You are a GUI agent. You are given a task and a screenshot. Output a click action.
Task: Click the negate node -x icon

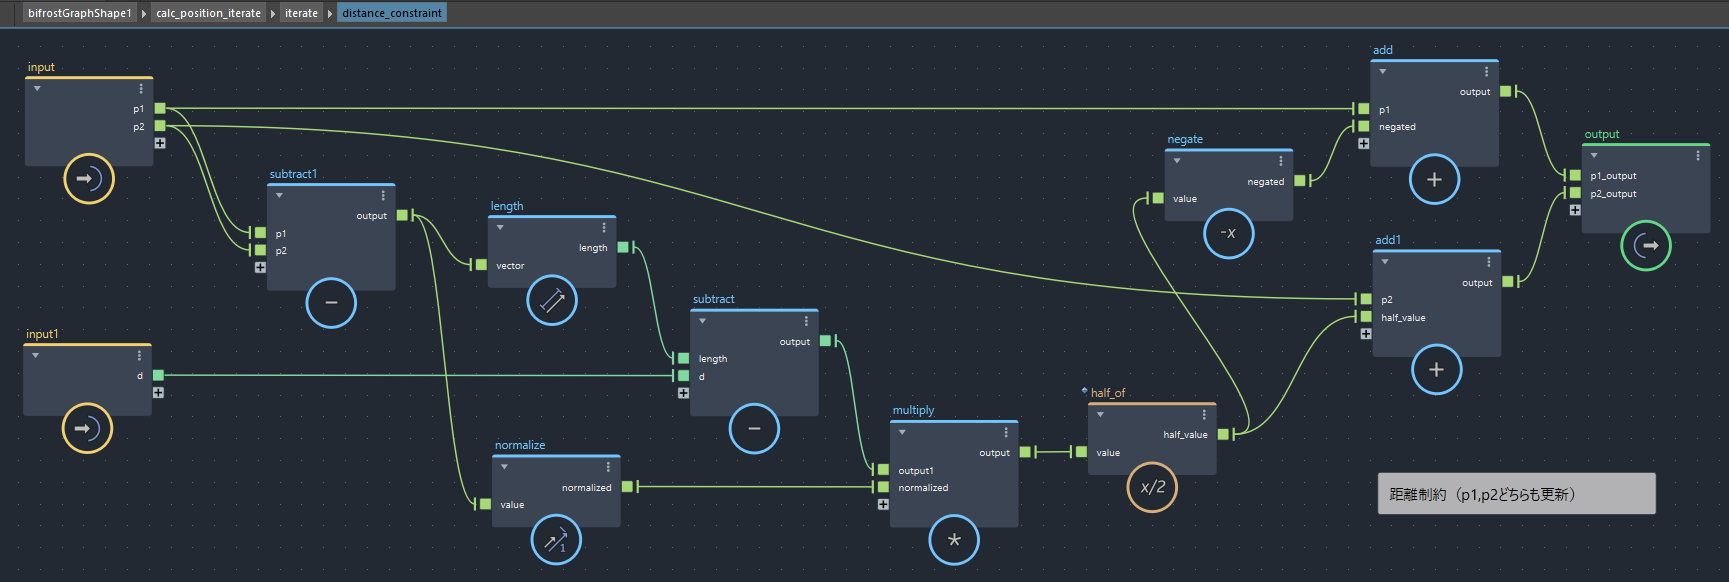(1229, 233)
